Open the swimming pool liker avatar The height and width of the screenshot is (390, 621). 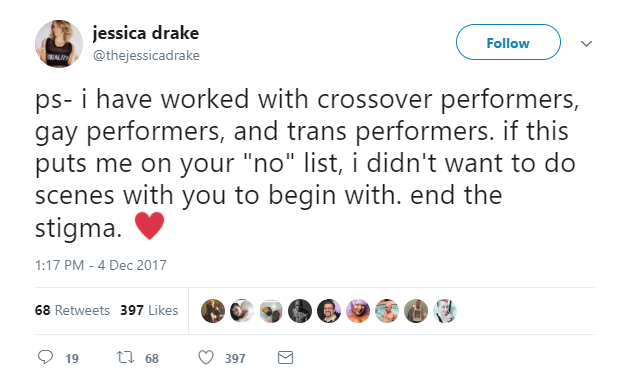click(387, 311)
